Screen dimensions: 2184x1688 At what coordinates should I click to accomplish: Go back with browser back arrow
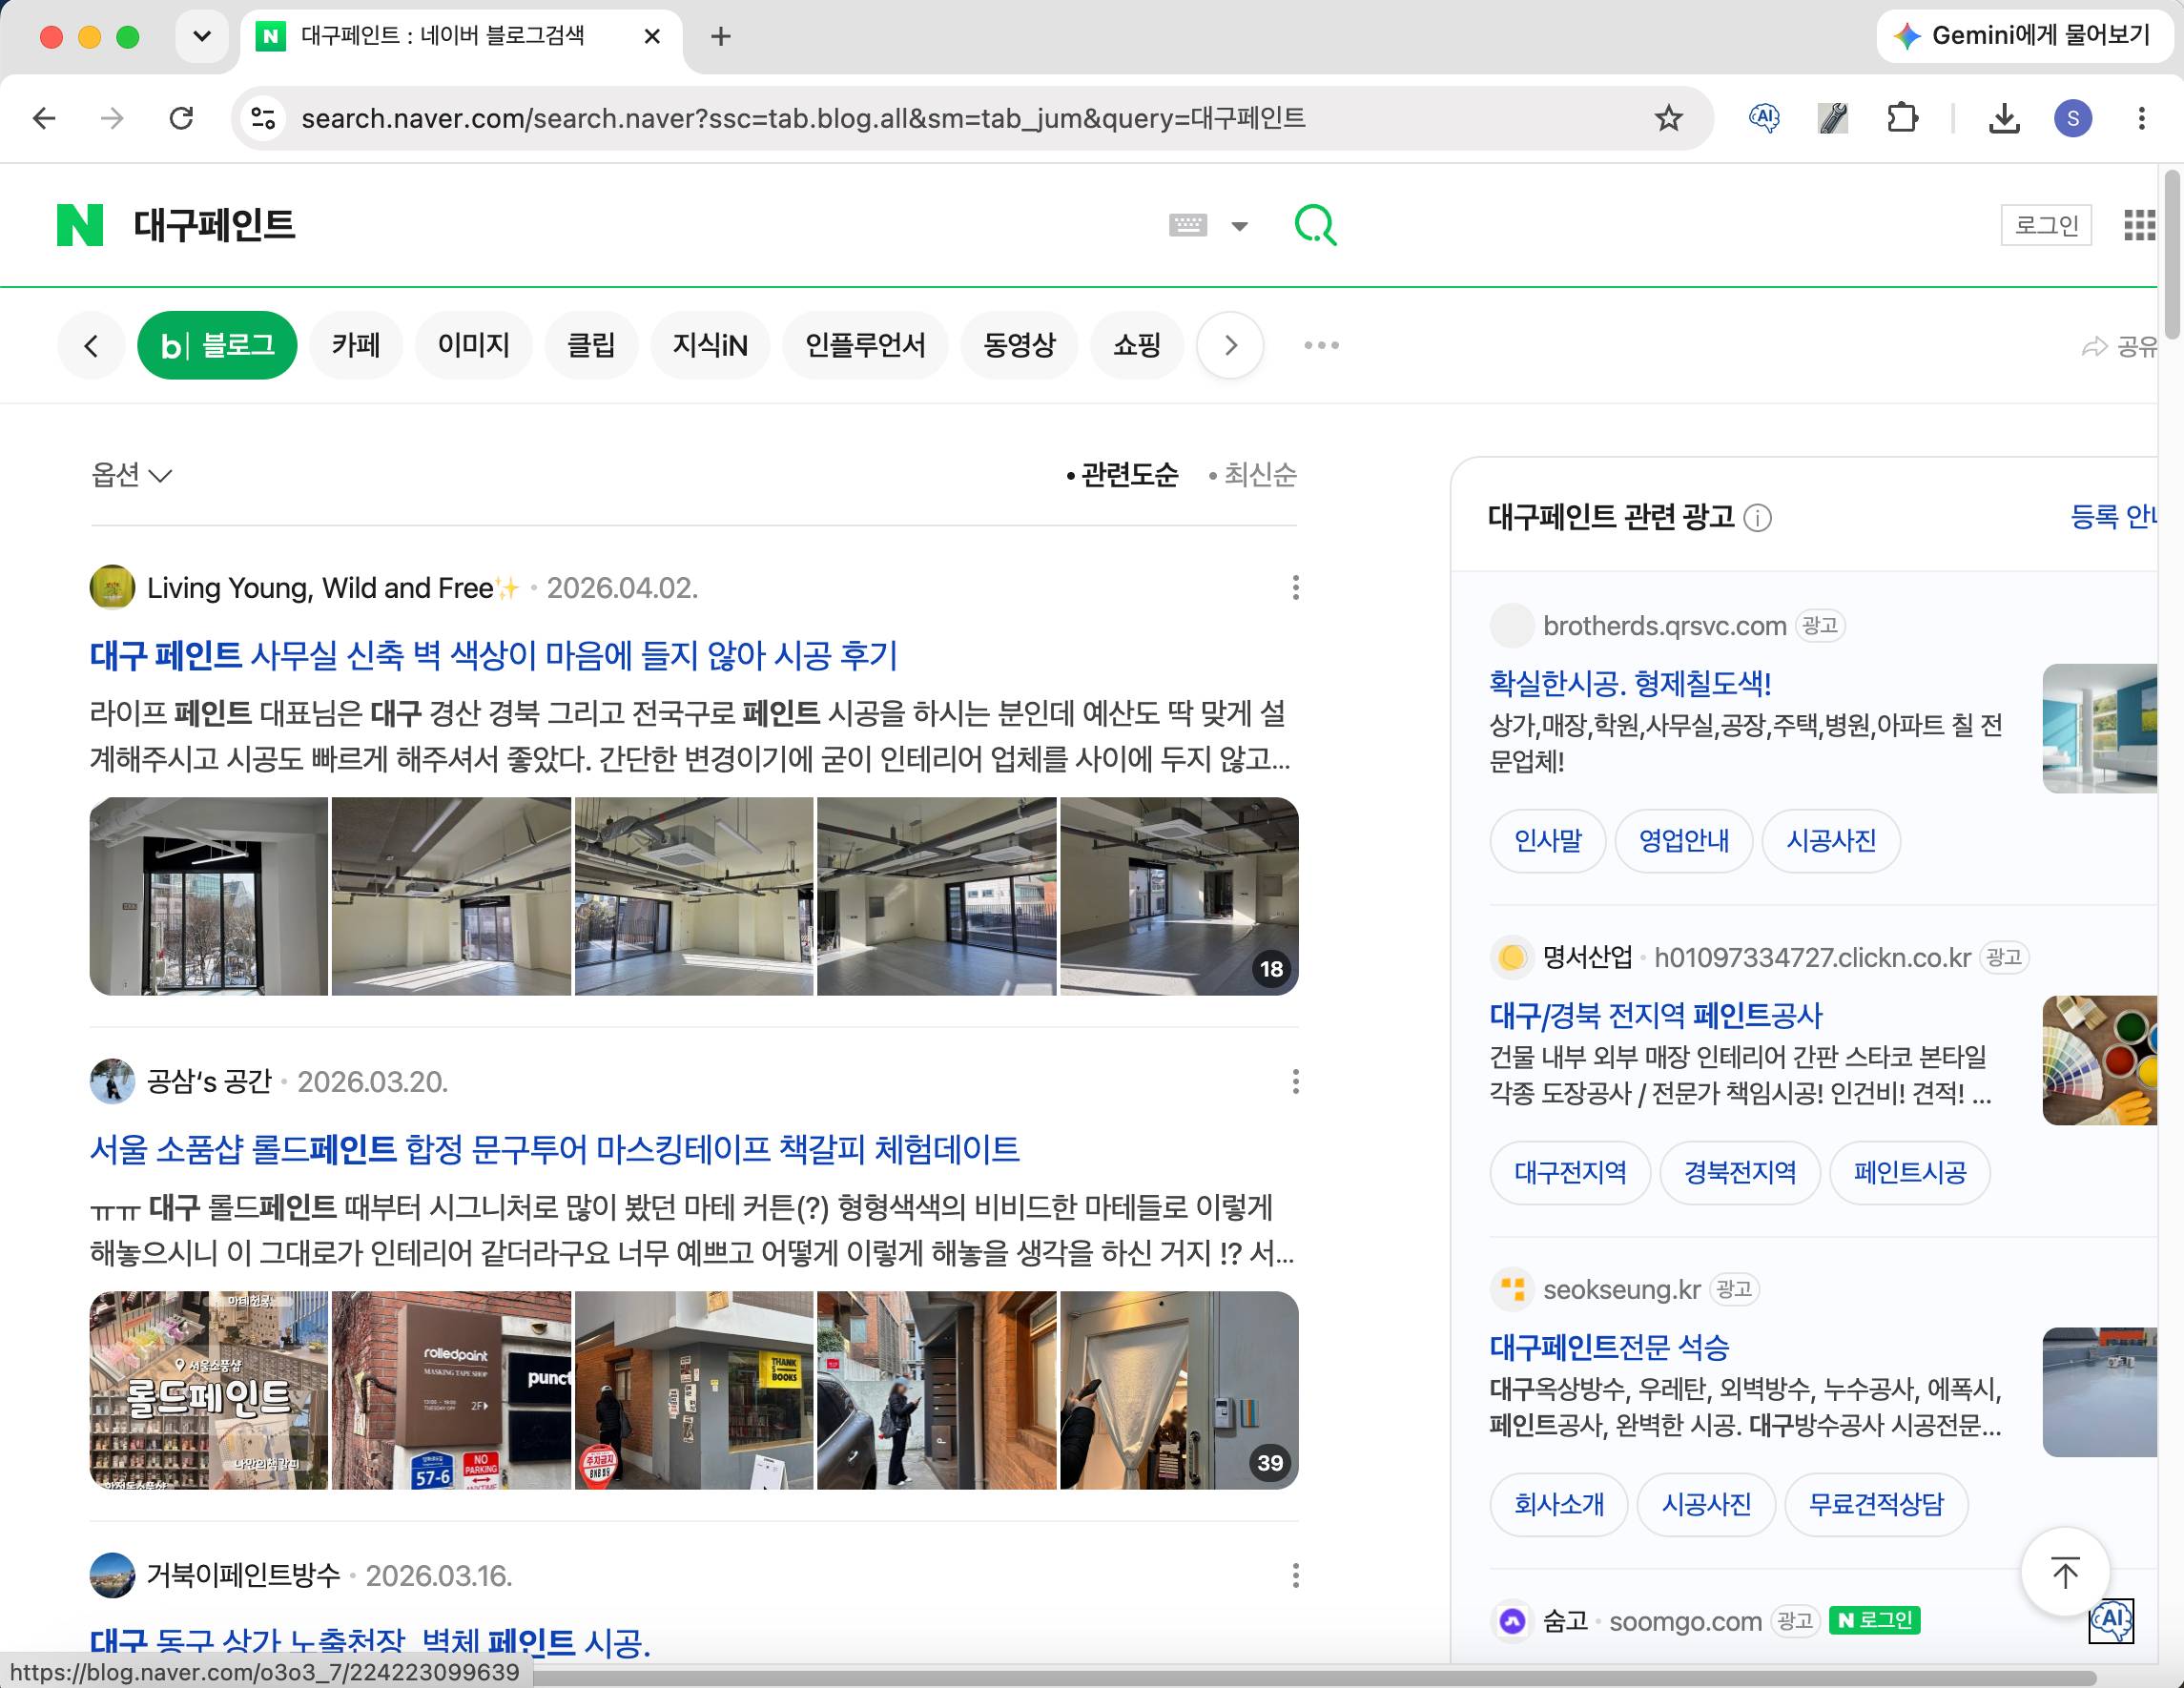44,119
